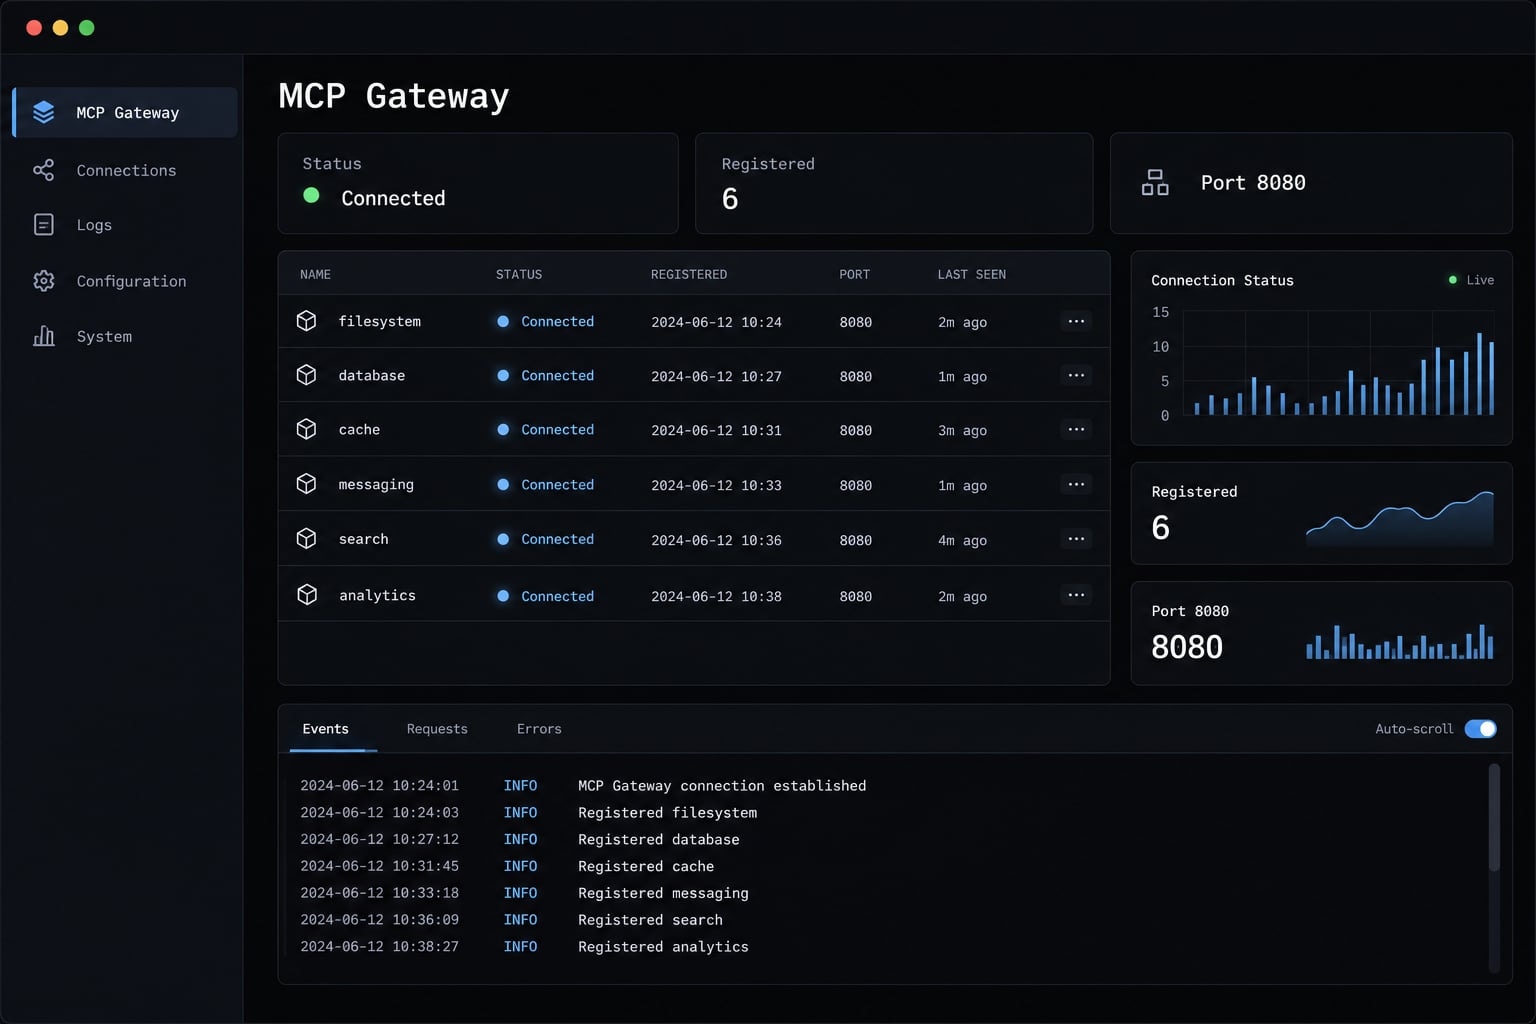Viewport: 1536px width, 1024px height.
Task: Click the Port 8080 mini bar chart
Action: (x=1400, y=641)
